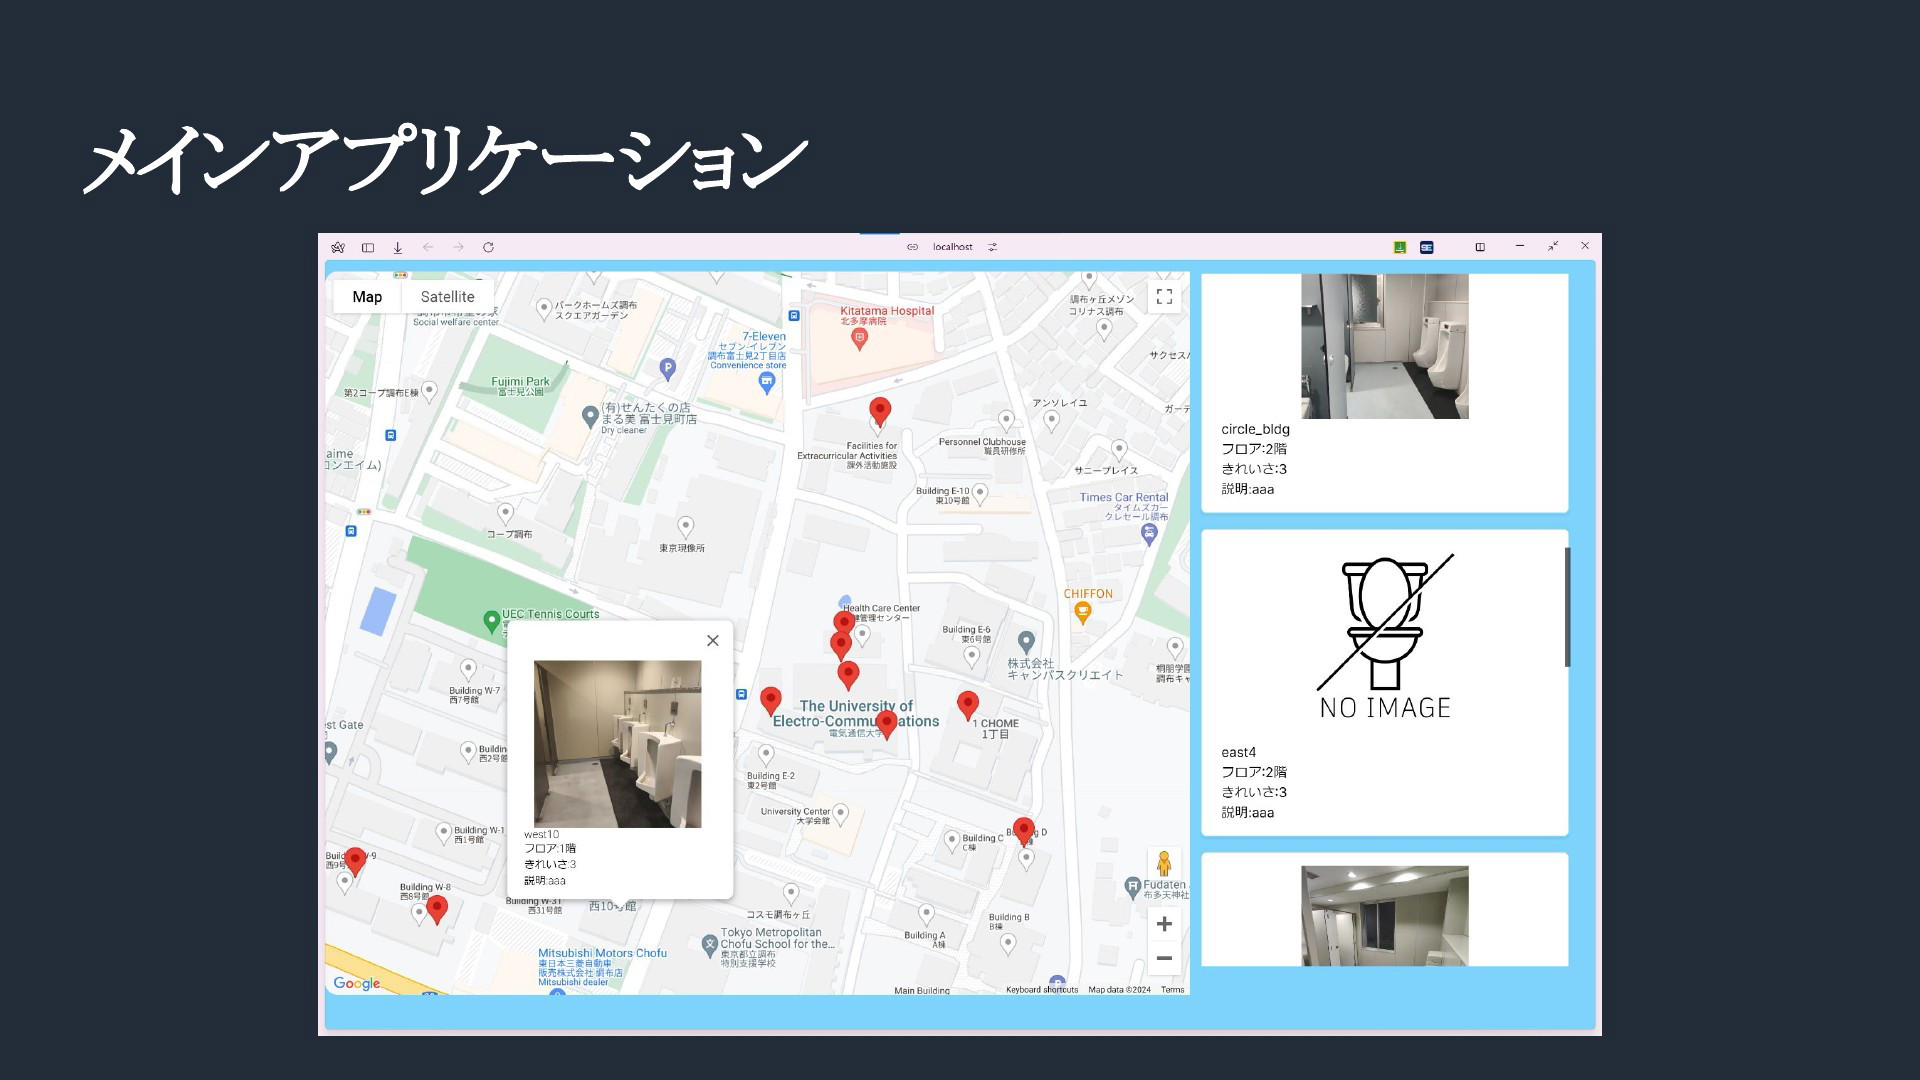Go back using the browser back arrow
This screenshot has height=1080, width=1920.
428,247
